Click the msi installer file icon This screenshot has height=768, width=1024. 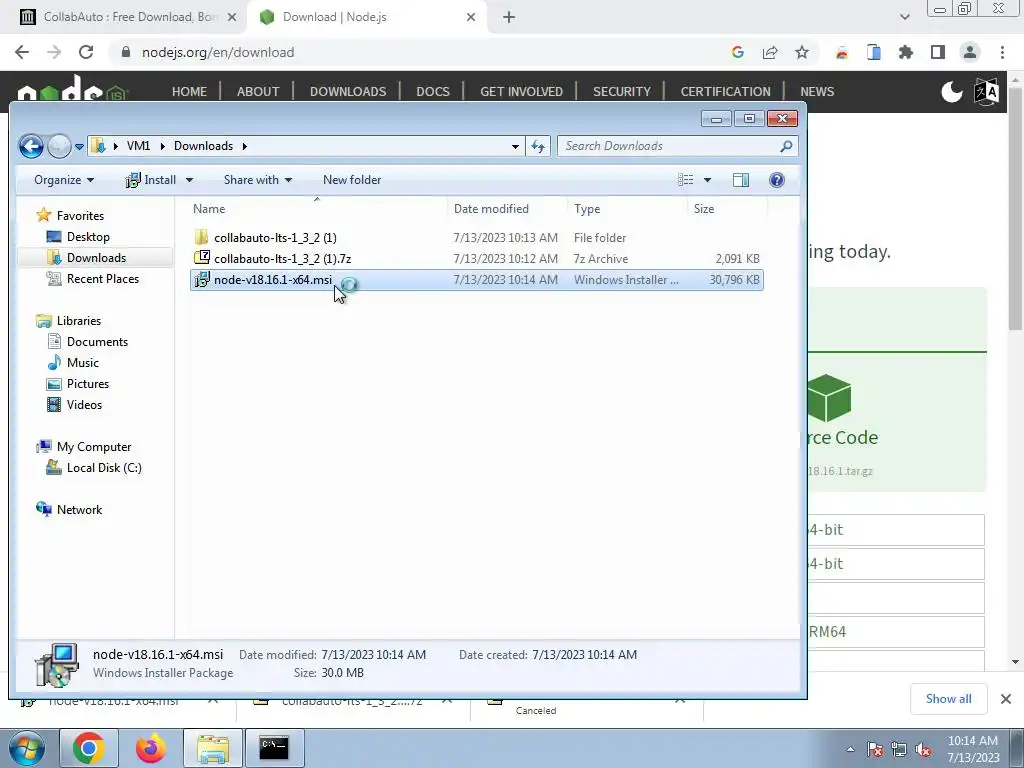point(202,280)
